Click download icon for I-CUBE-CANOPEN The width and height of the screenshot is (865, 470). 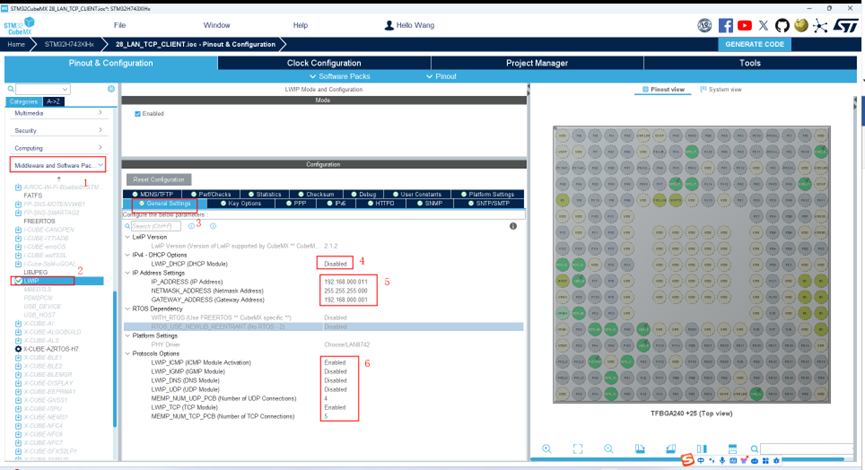(x=18, y=229)
